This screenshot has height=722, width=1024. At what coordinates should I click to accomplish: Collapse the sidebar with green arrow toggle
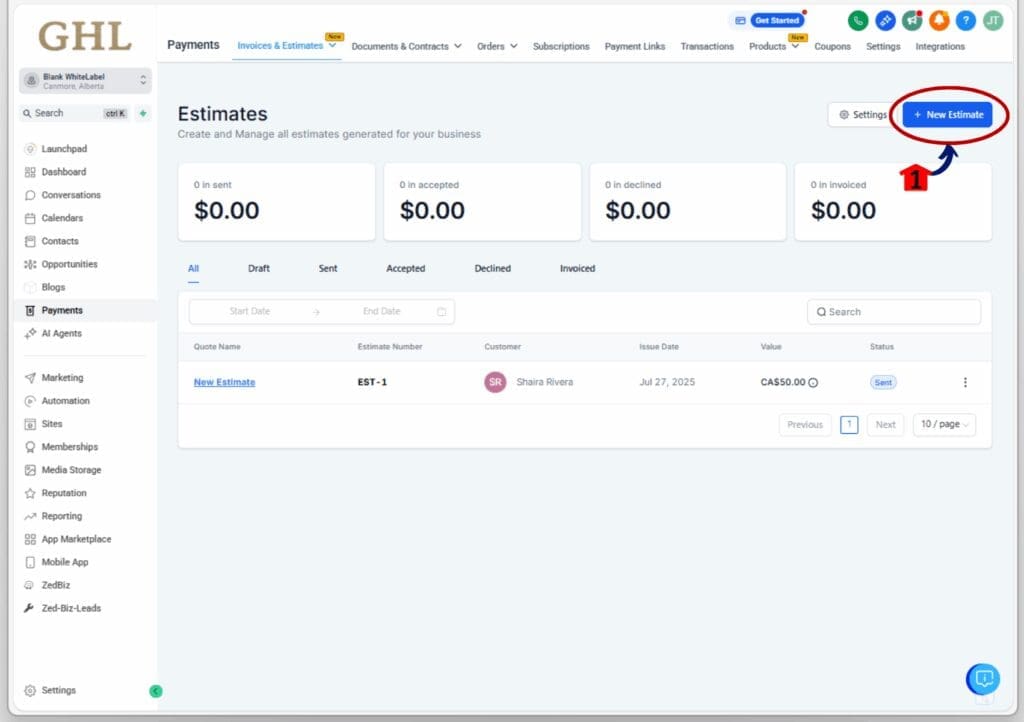(155, 691)
